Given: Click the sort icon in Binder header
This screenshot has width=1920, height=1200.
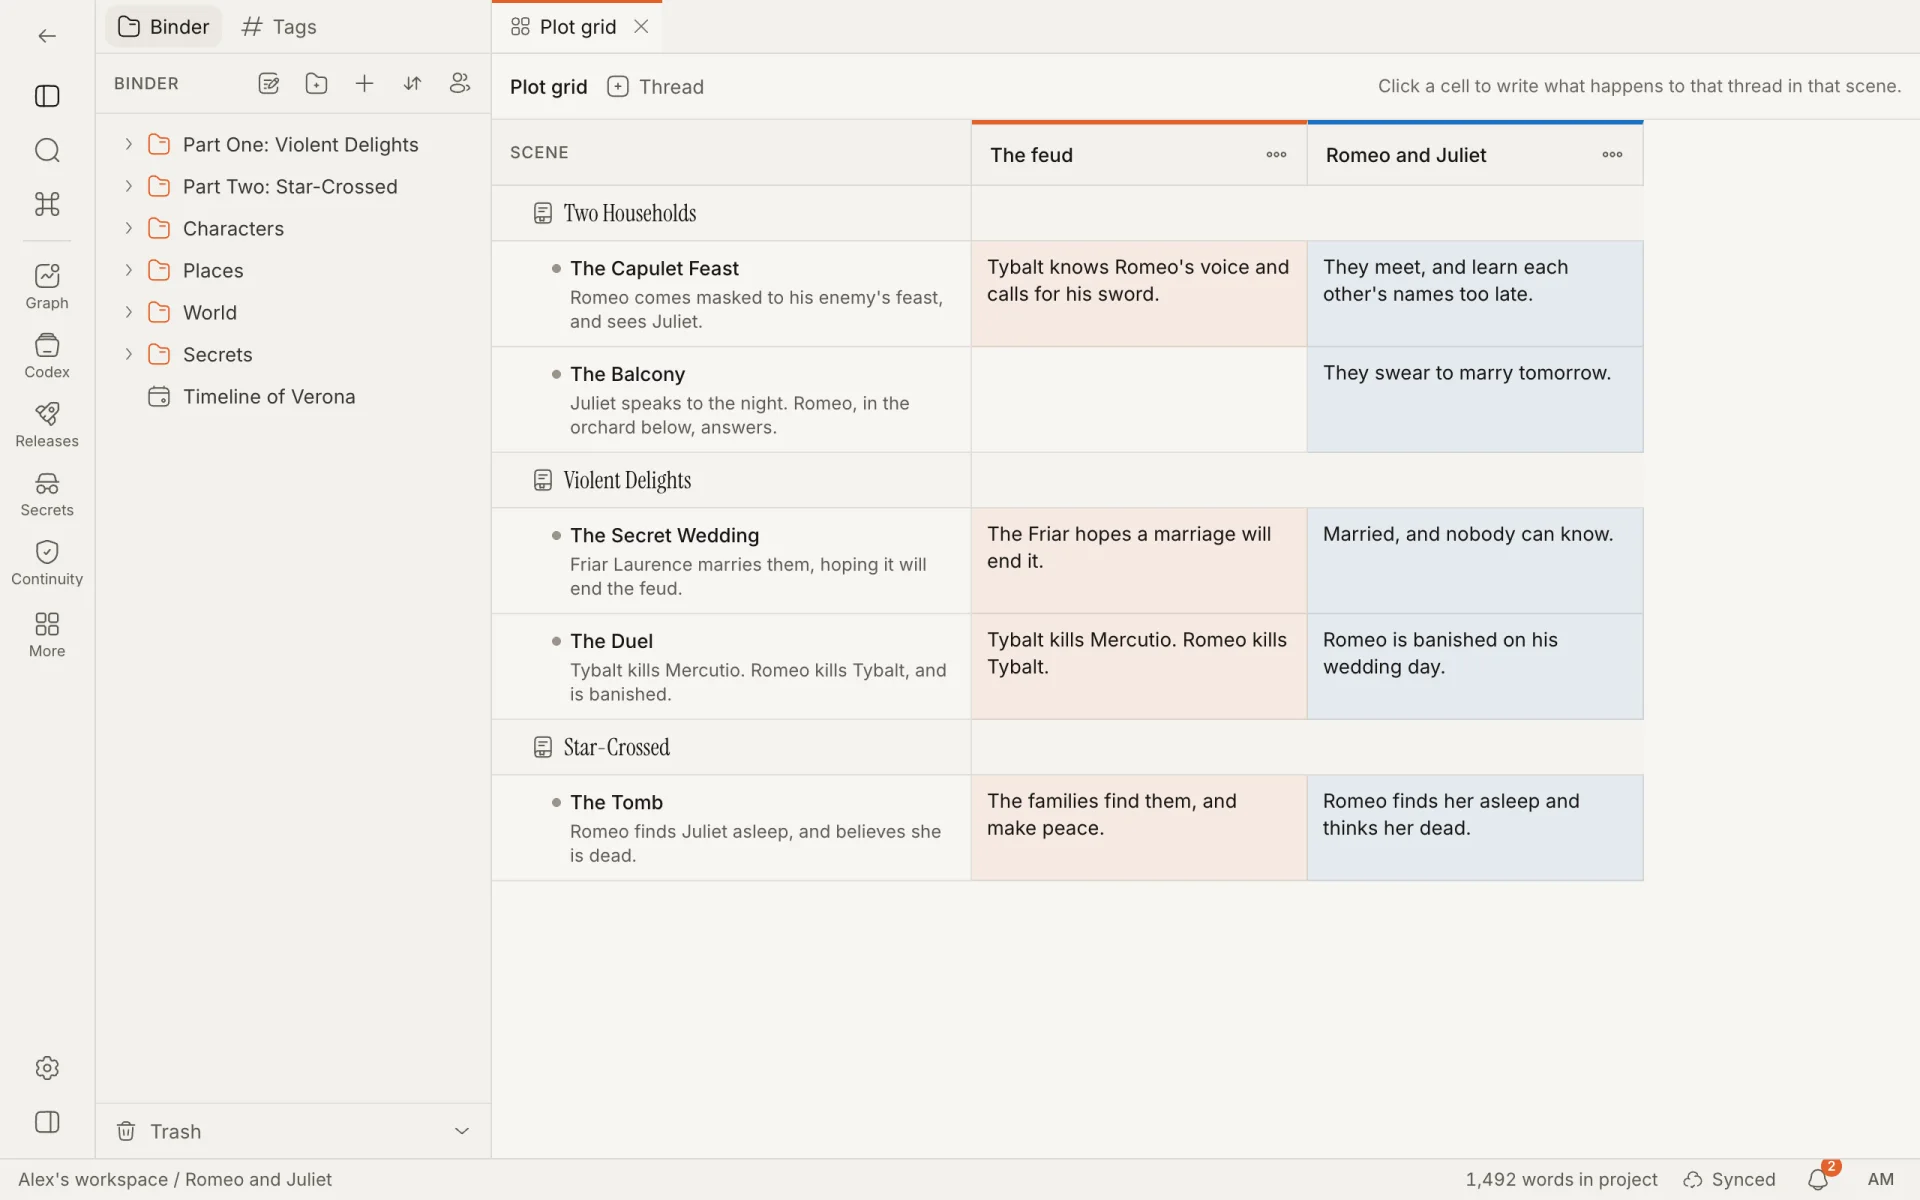Looking at the screenshot, I should click(x=412, y=84).
